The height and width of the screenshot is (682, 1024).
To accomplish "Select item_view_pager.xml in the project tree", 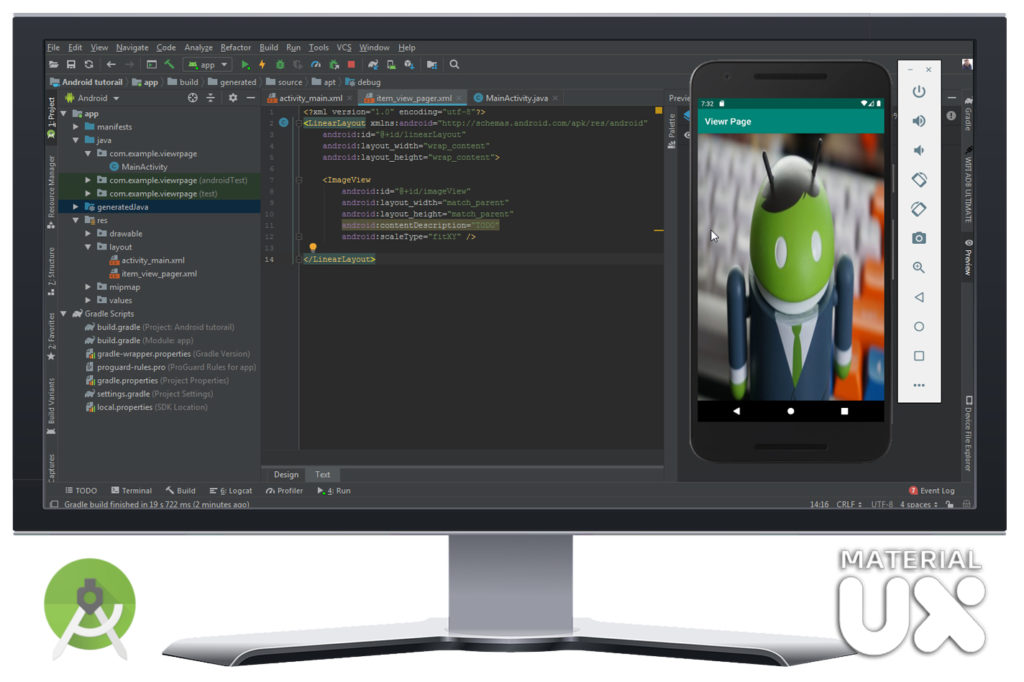I will coord(159,274).
